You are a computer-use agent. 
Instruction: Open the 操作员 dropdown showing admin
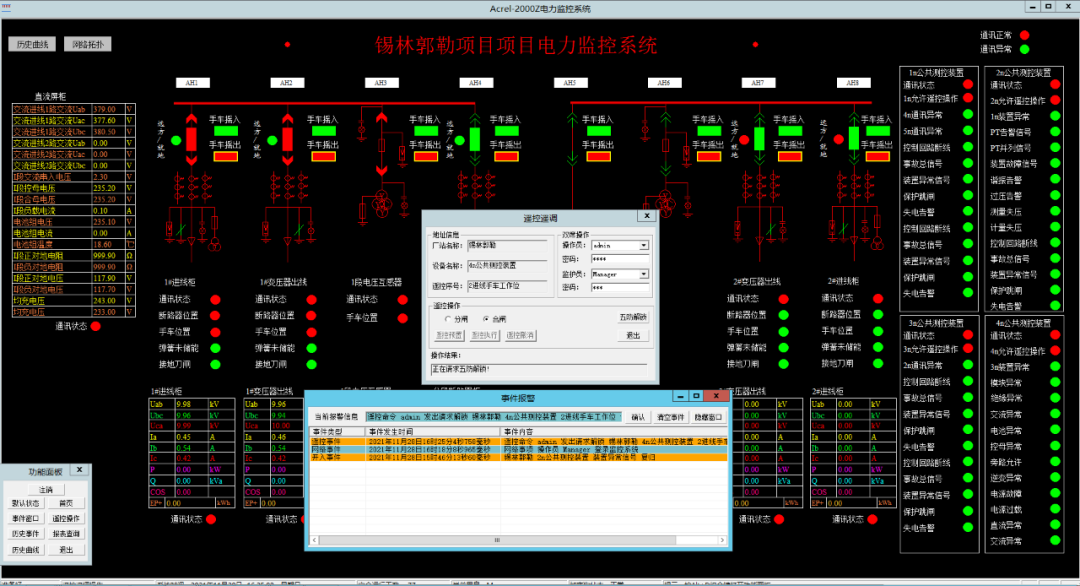[x=642, y=245]
